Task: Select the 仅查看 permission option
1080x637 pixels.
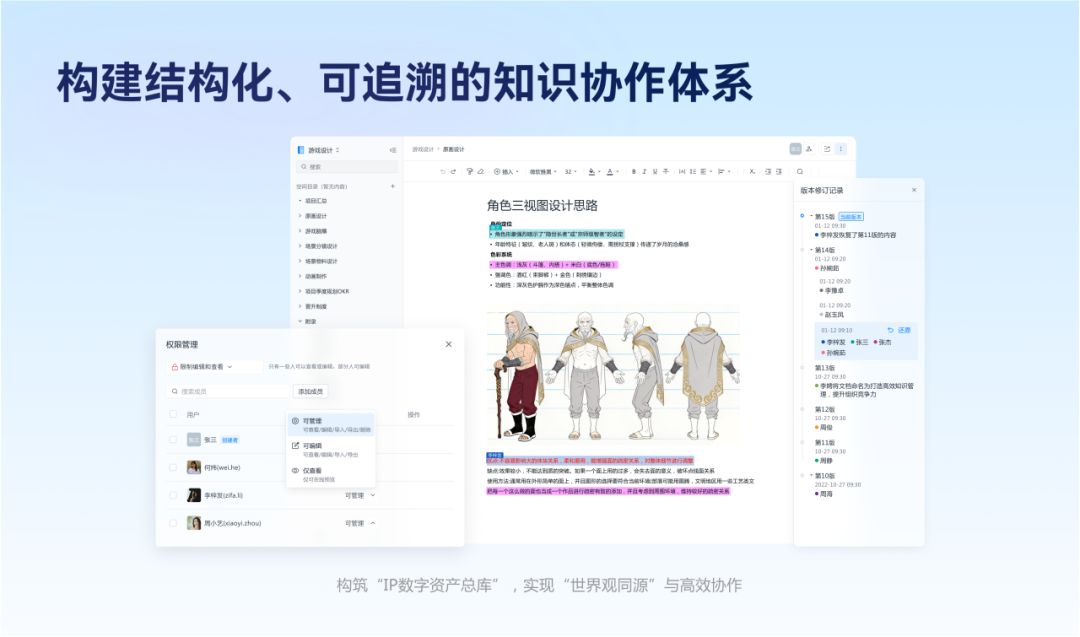Action: tap(312, 469)
